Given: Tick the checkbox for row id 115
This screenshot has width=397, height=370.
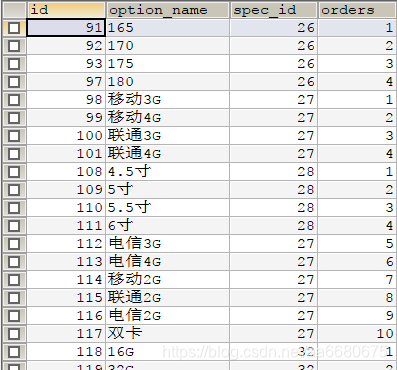Looking at the screenshot, I should 14,298.
